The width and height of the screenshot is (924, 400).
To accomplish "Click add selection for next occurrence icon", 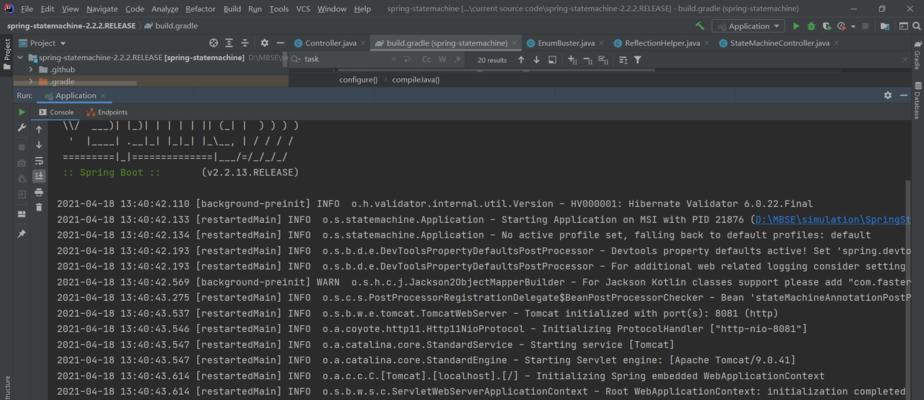I will 572,59.
